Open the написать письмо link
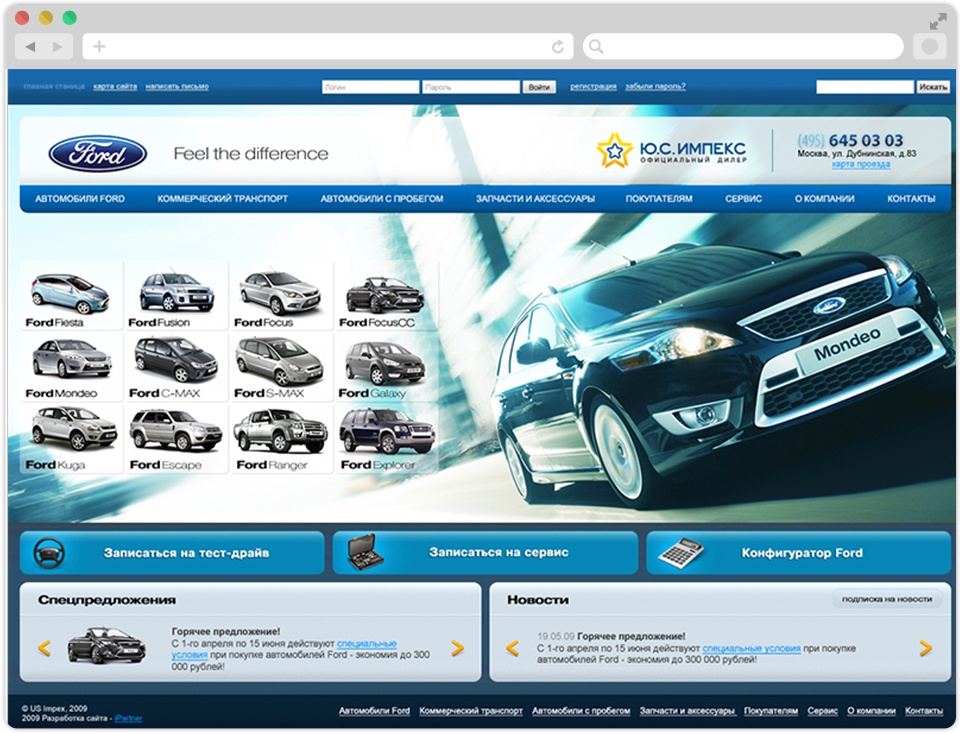Screen dimensions: 960x733 pos(177,86)
